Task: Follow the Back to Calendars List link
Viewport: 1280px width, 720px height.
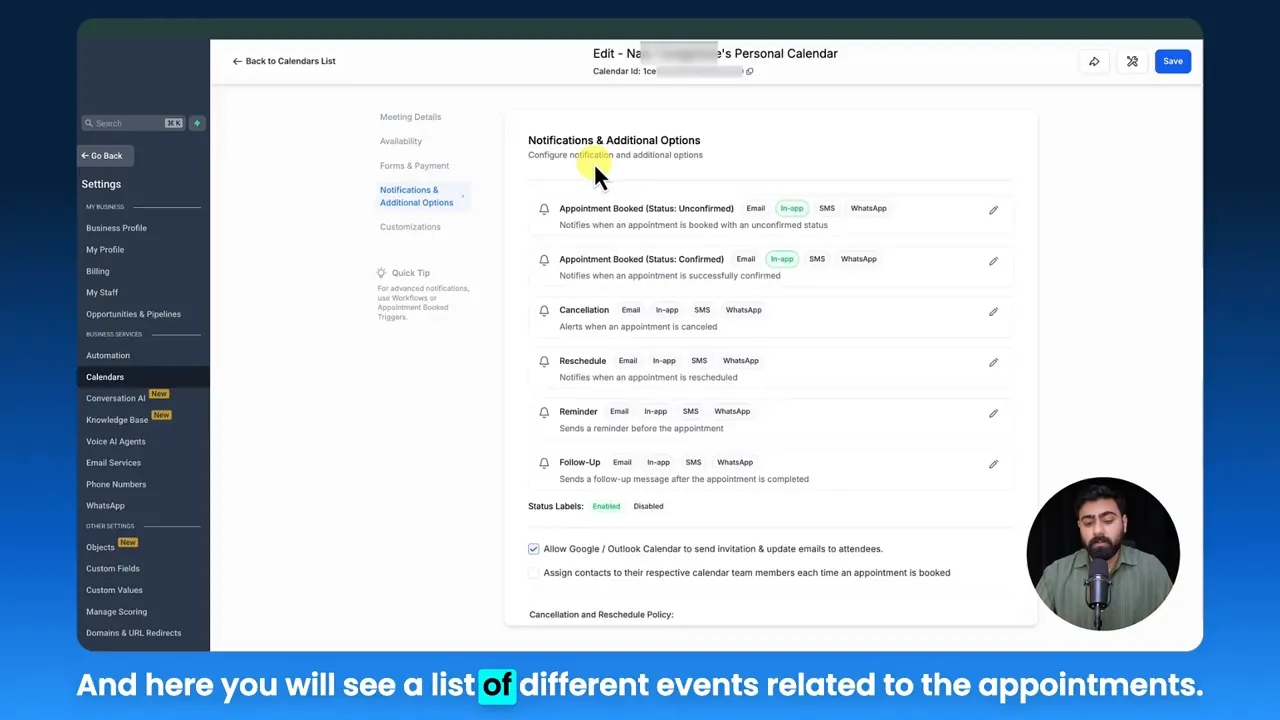Action: [x=284, y=61]
